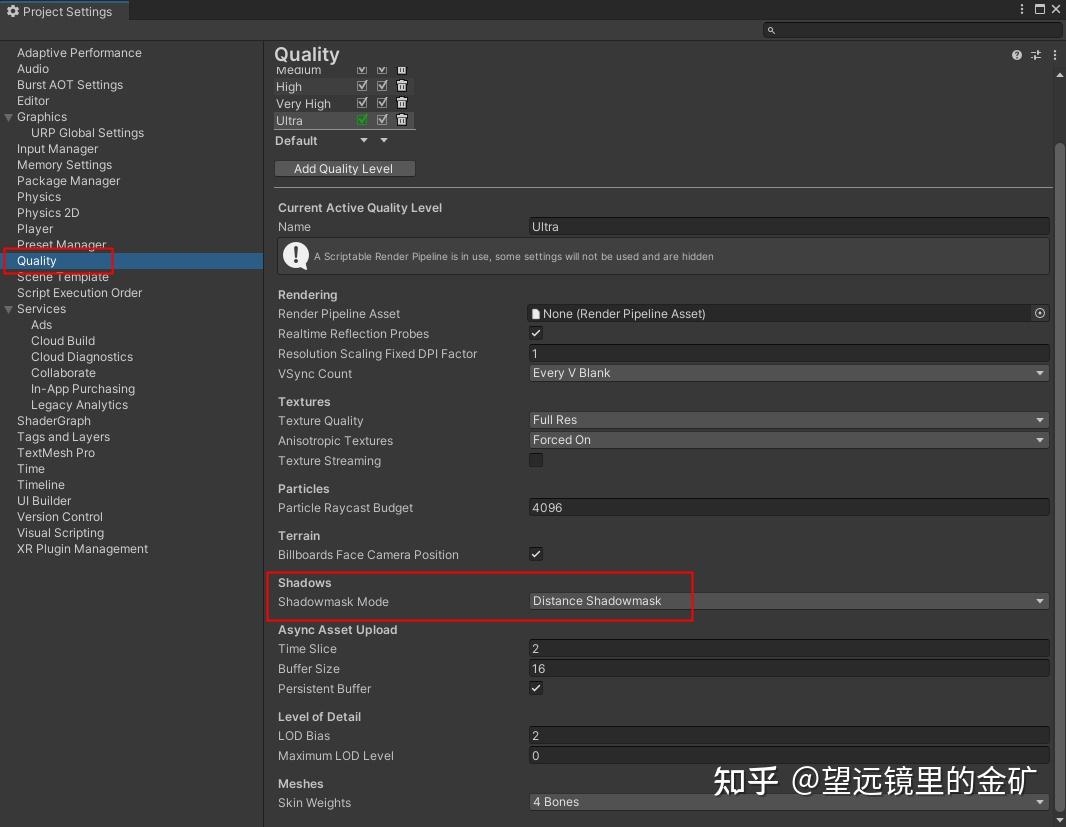Click the help icon in the Quality panel
1066x827 pixels.
(x=1016, y=55)
